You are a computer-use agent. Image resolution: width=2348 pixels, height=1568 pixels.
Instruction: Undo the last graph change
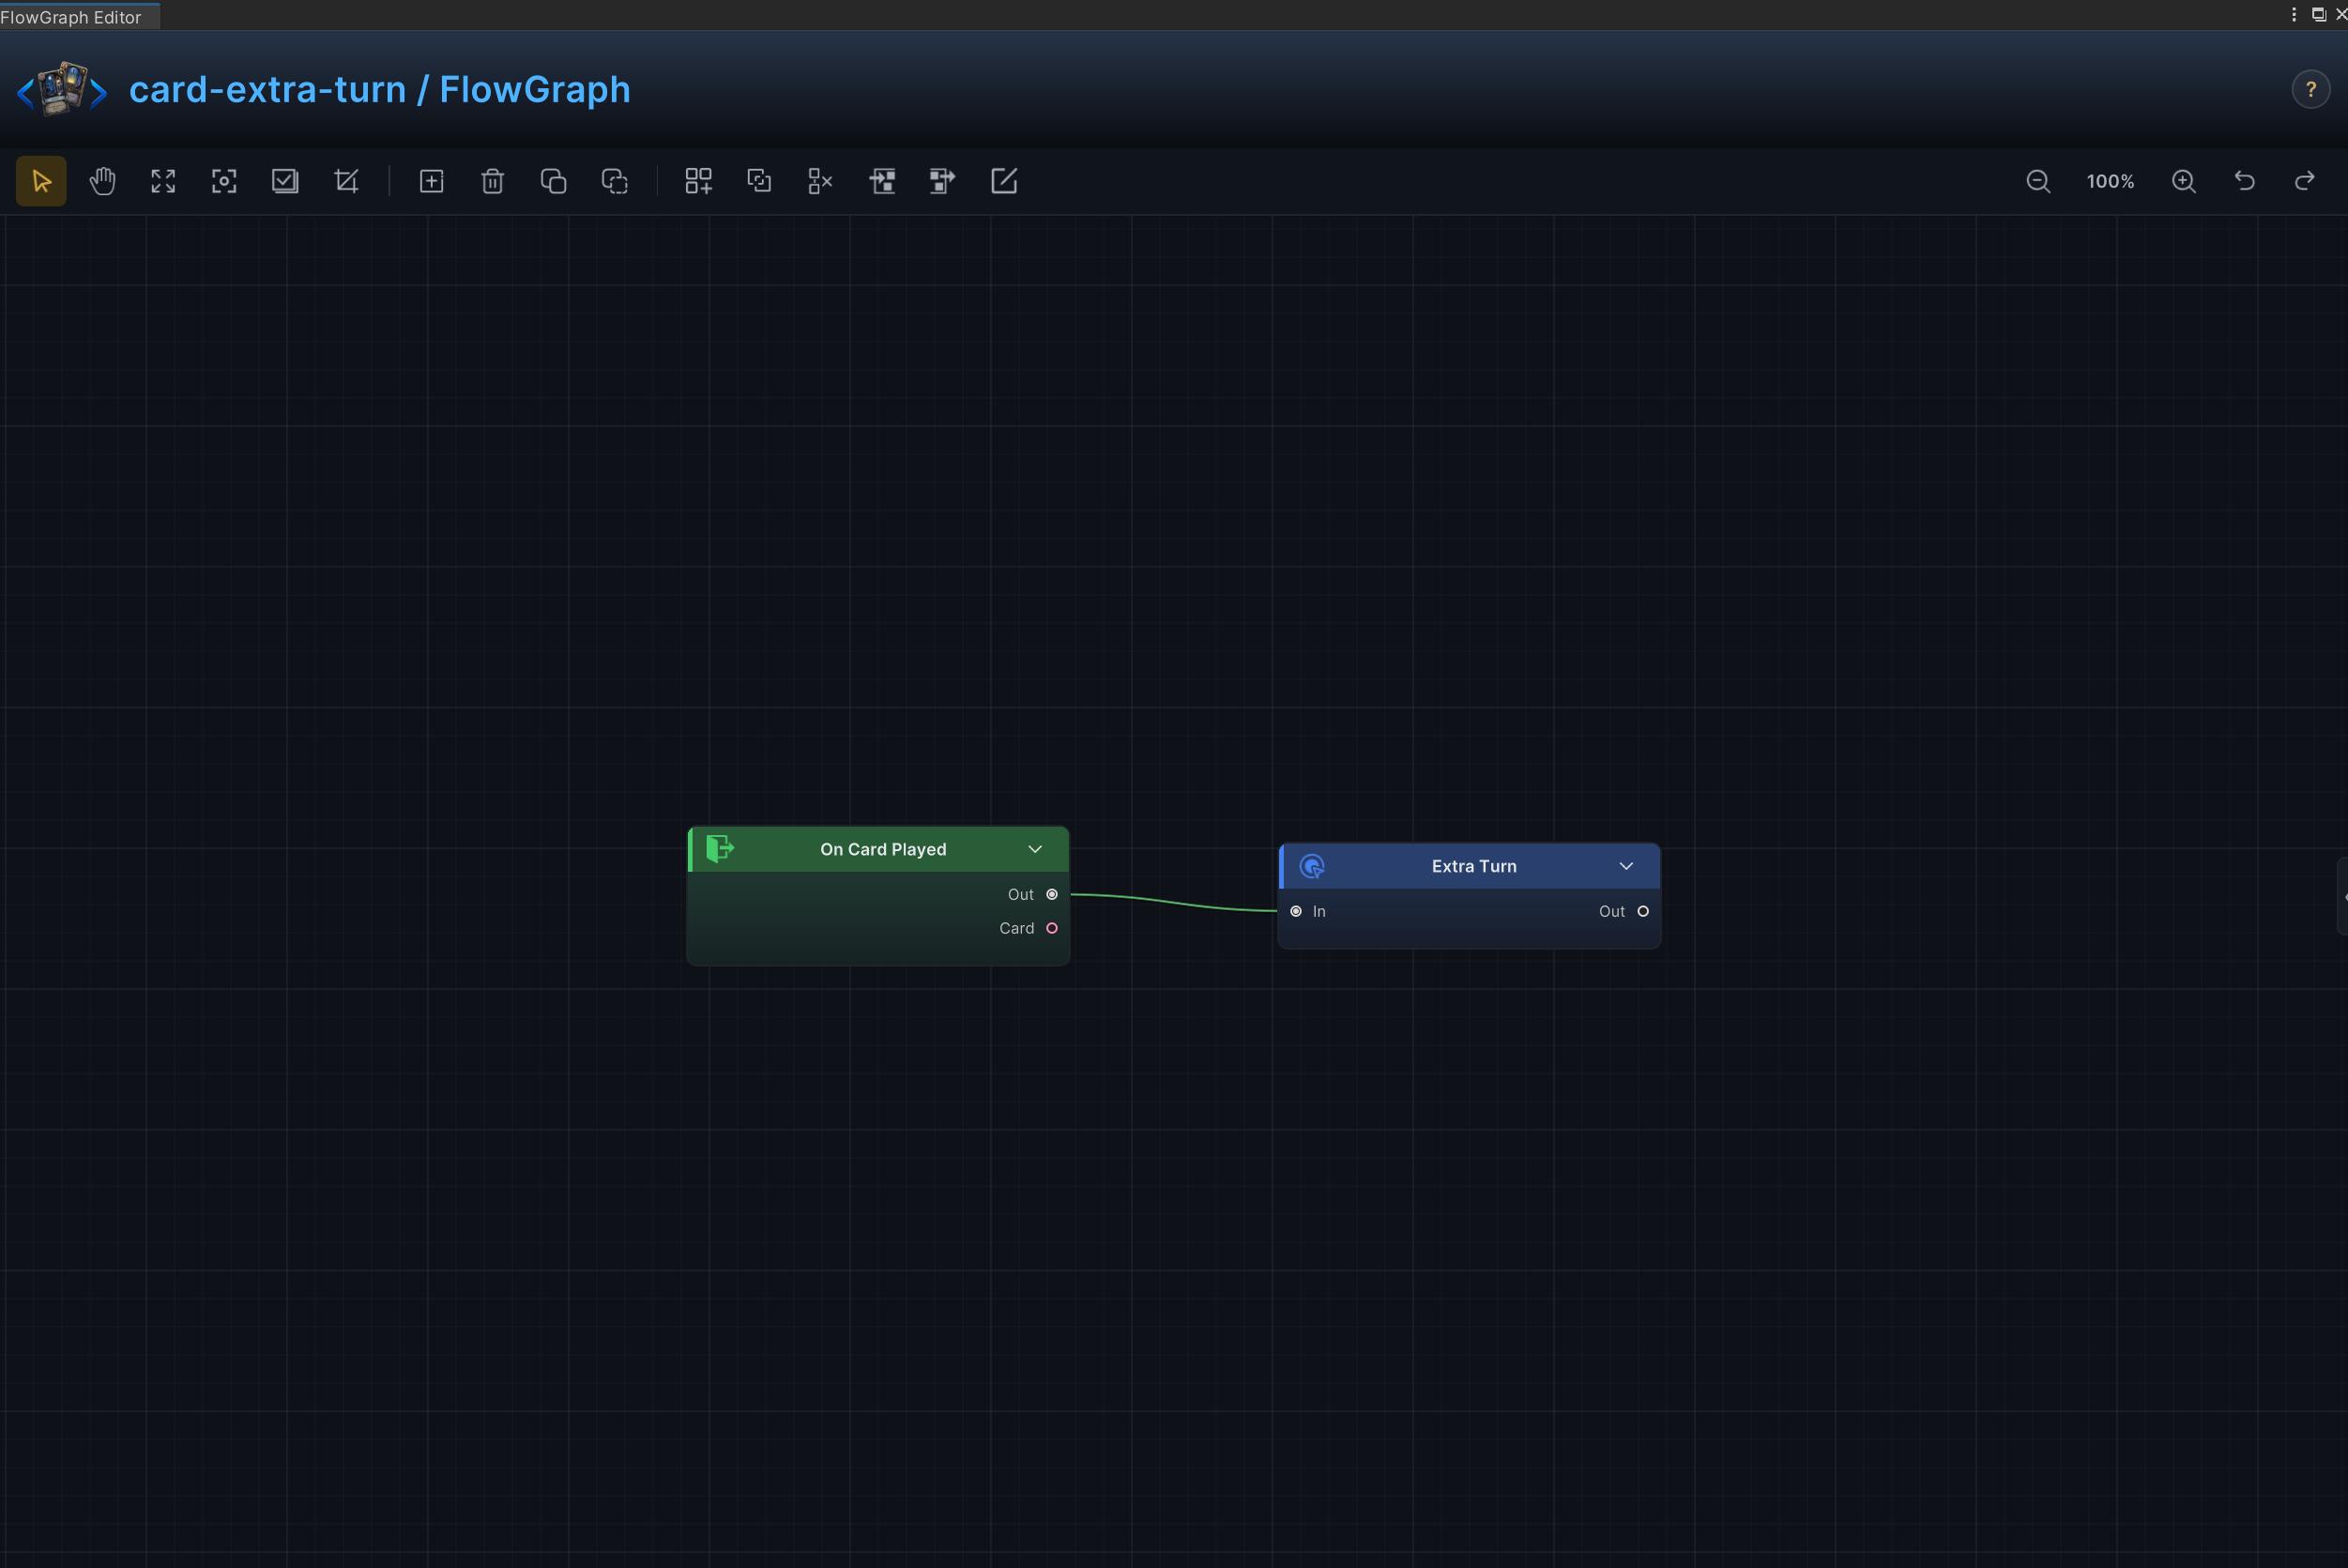(x=2245, y=181)
